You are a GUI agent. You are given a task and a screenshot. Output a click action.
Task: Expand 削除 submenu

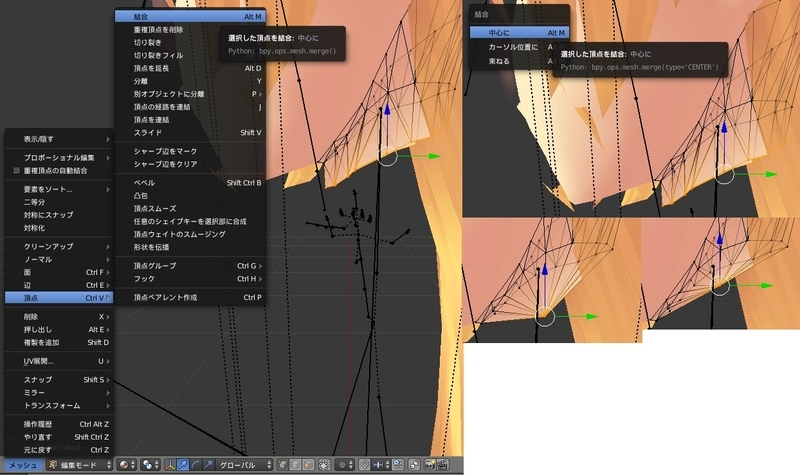pos(59,317)
